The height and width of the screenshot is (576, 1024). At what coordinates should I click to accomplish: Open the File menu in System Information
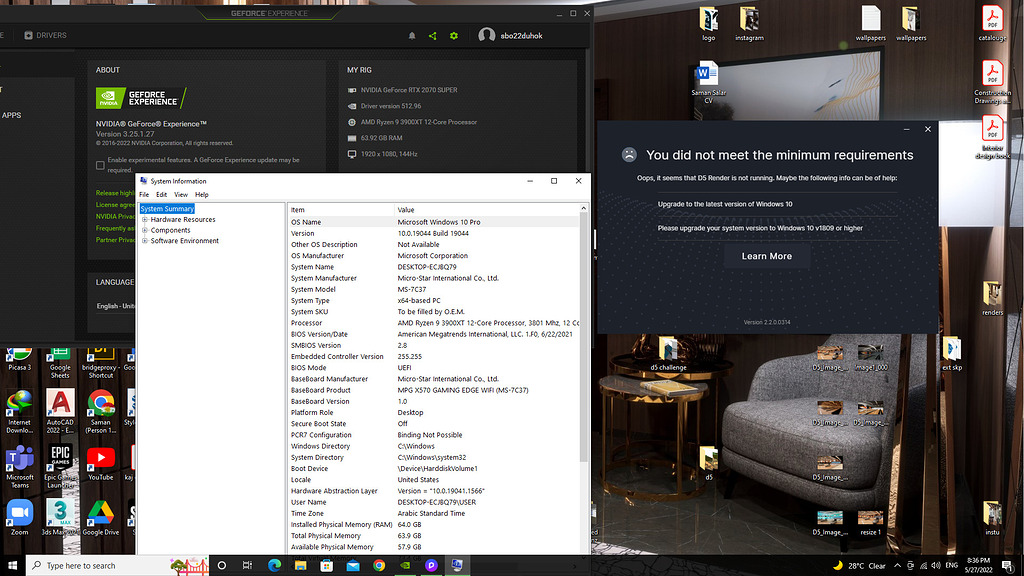point(144,195)
